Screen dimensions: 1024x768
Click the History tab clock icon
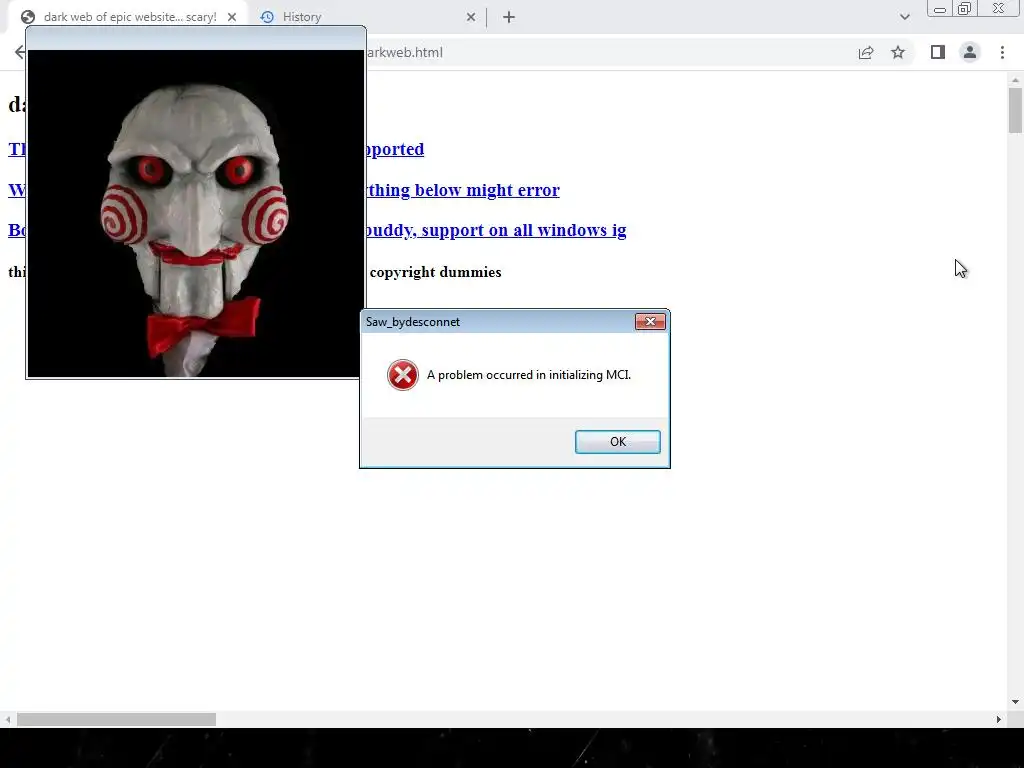267,17
